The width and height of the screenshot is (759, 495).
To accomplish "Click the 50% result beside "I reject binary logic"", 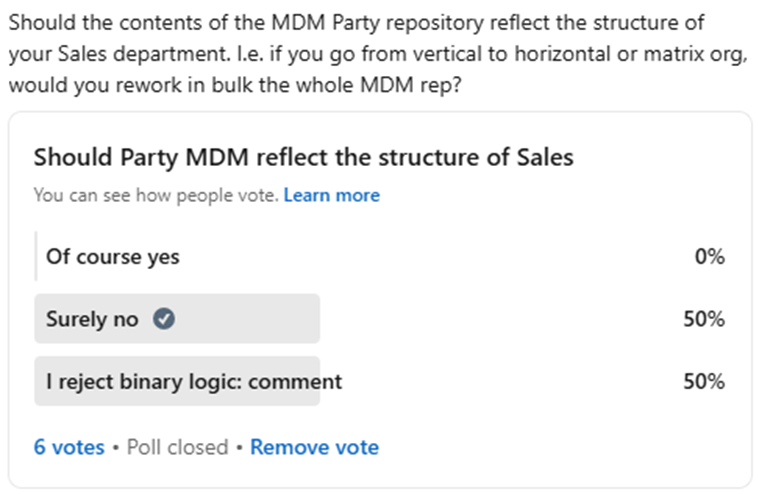I will pyautogui.click(x=703, y=381).
